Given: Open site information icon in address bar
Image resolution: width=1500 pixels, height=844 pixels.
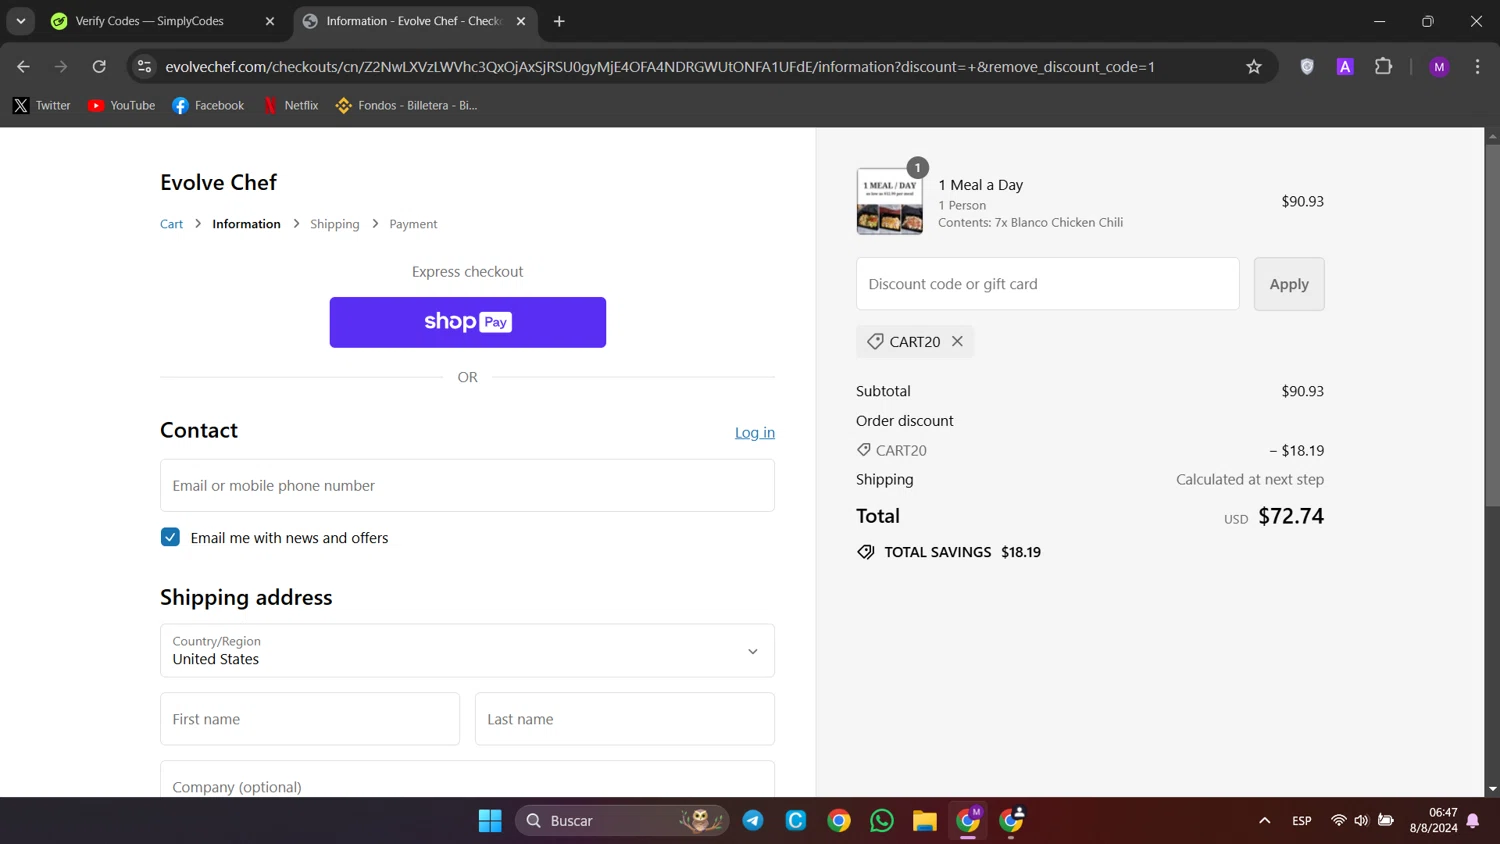Looking at the screenshot, I should (x=144, y=67).
